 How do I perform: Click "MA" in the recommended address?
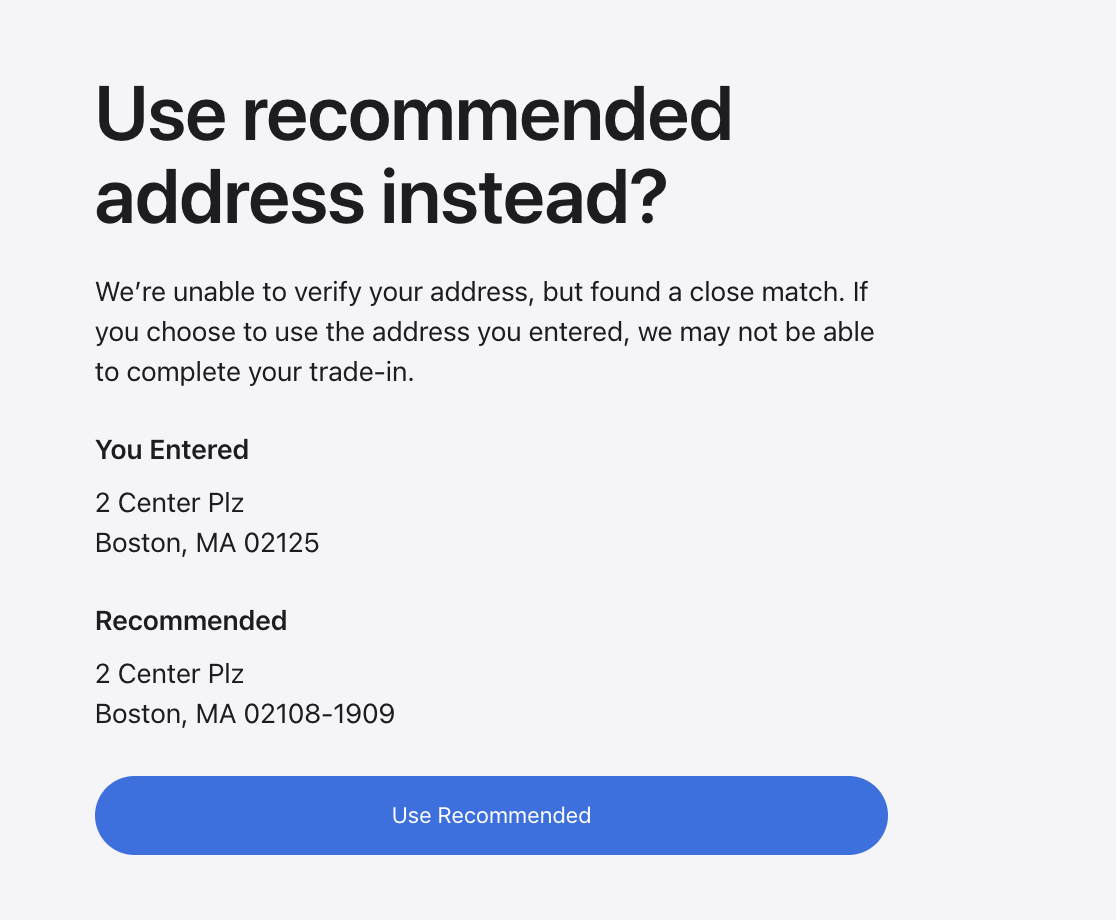point(215,714)
